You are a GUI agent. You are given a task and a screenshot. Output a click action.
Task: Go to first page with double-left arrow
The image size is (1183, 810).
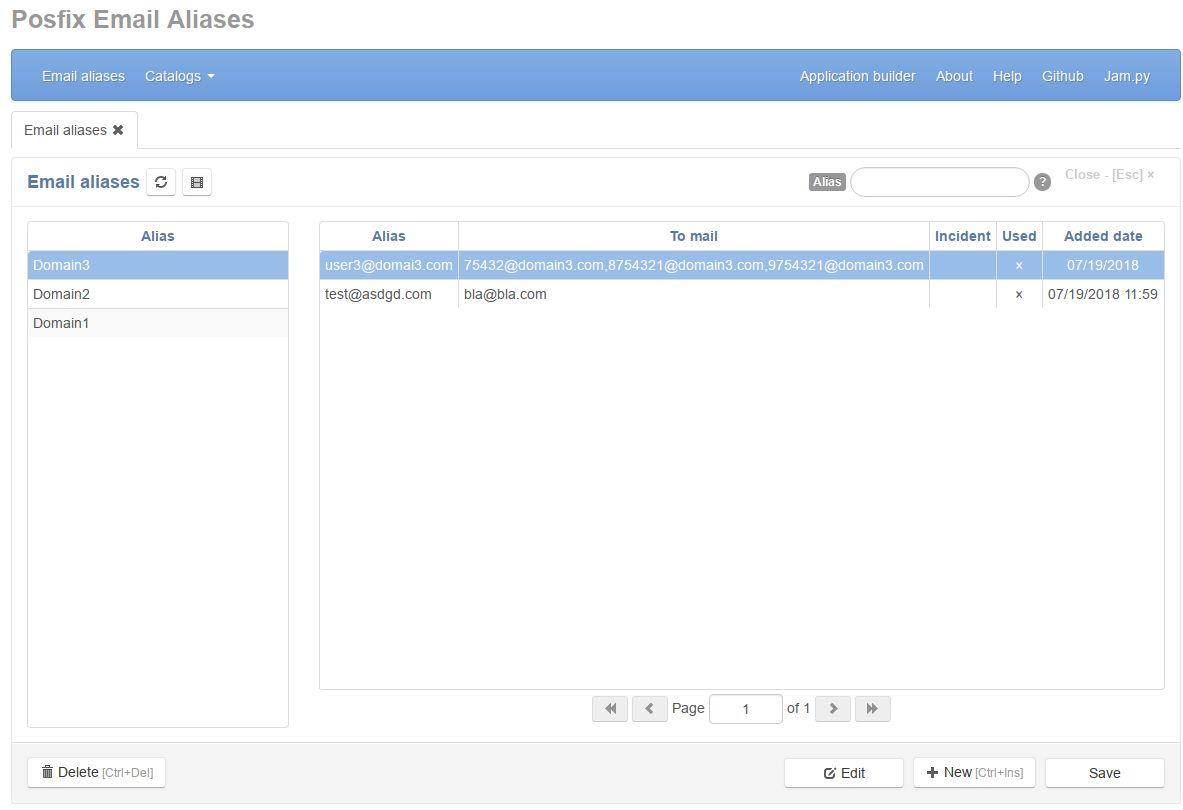(610, 708)
